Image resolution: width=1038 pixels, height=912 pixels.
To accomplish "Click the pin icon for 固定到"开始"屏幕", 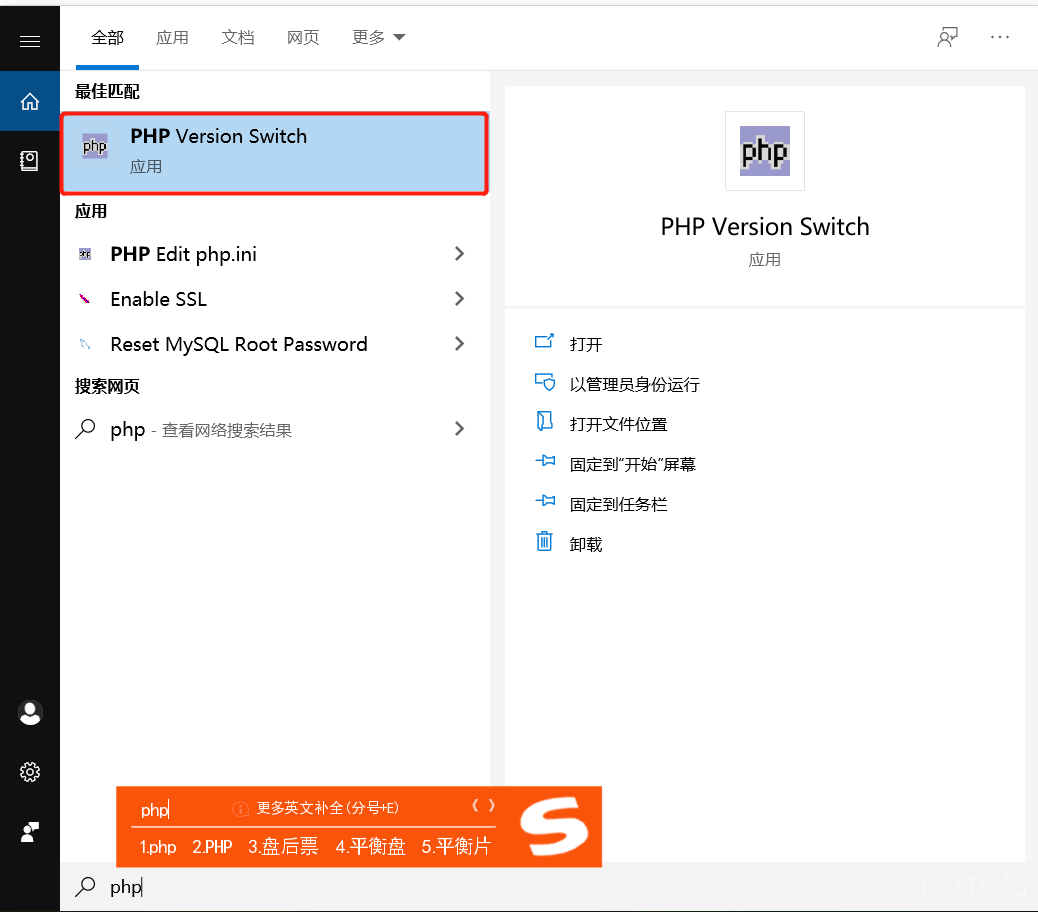I will pyautogui.click(x=545, y=461).
